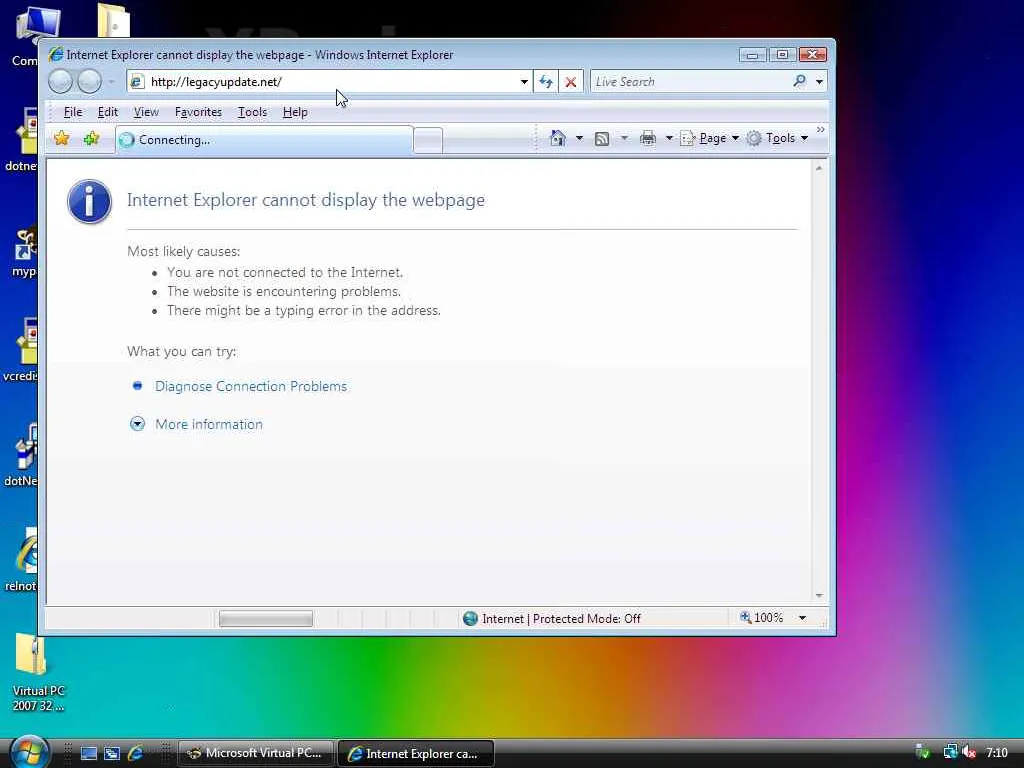Image resolution: width=1024 pixels, height=768 pixels.
Task: Expand More information section
Action: (x=209, y=424)
